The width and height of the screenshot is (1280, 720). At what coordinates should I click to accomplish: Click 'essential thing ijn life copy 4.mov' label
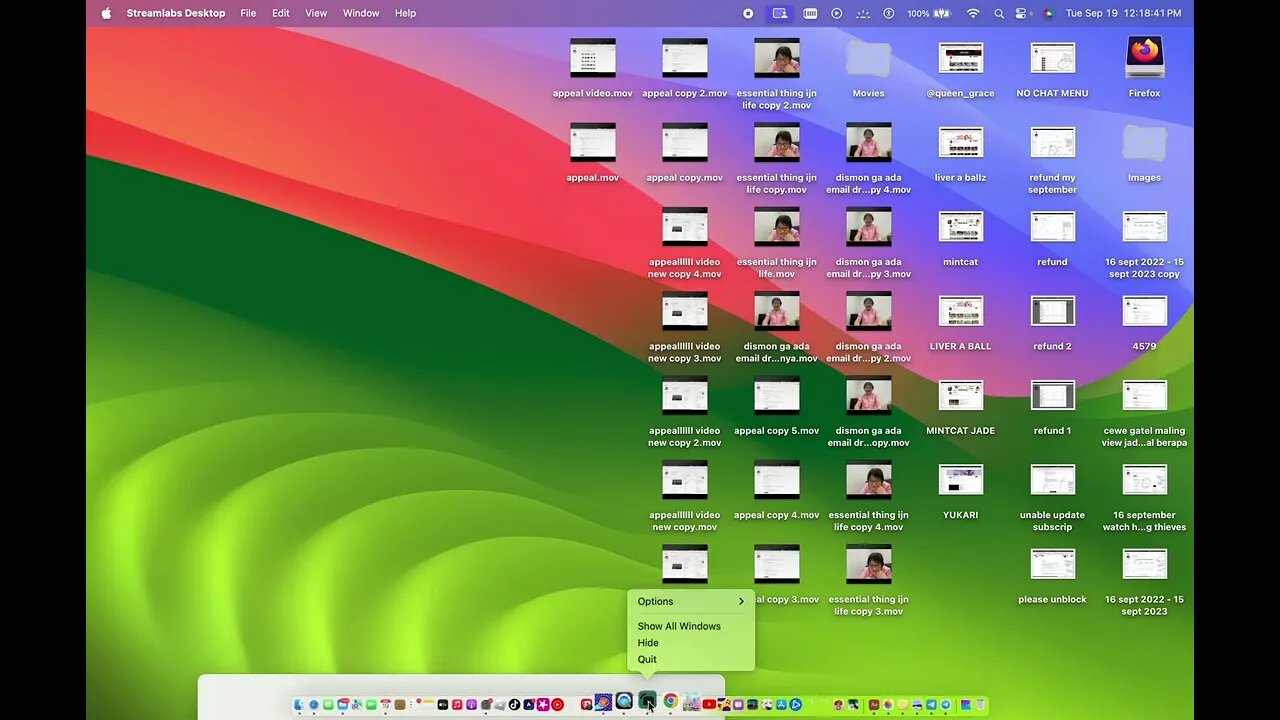pos(869,521)
